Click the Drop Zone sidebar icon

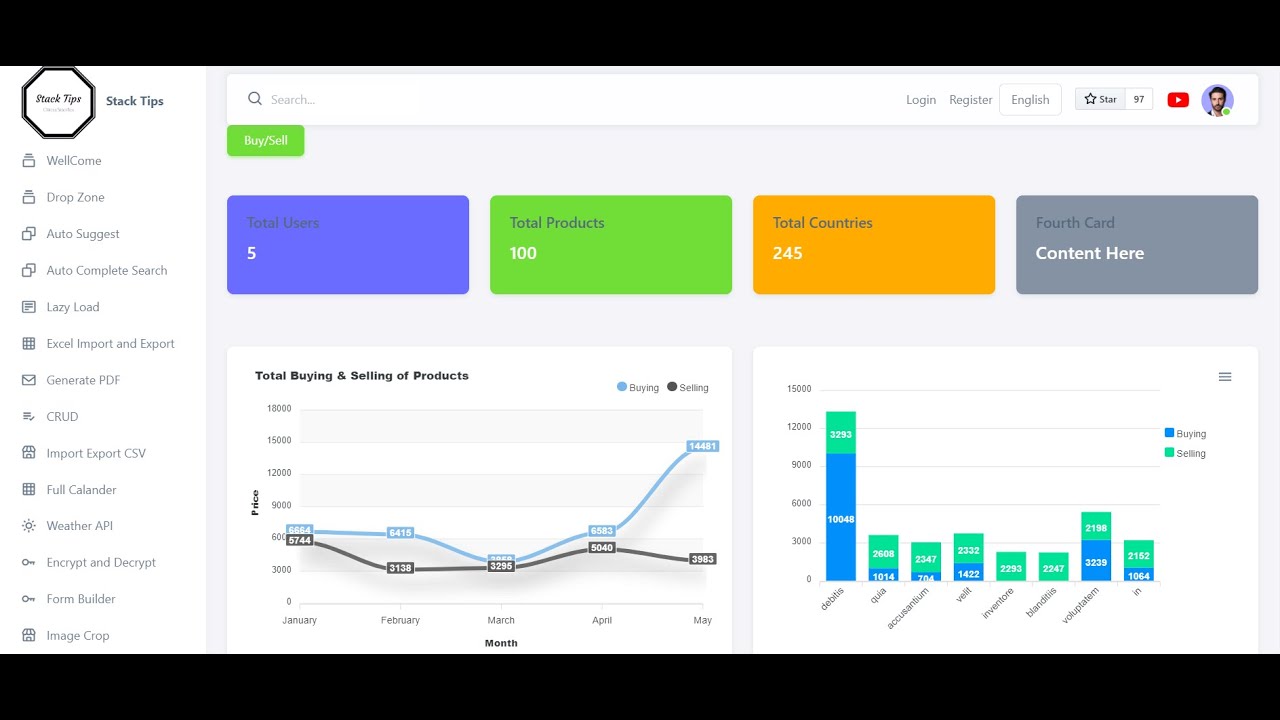point(28,197)
